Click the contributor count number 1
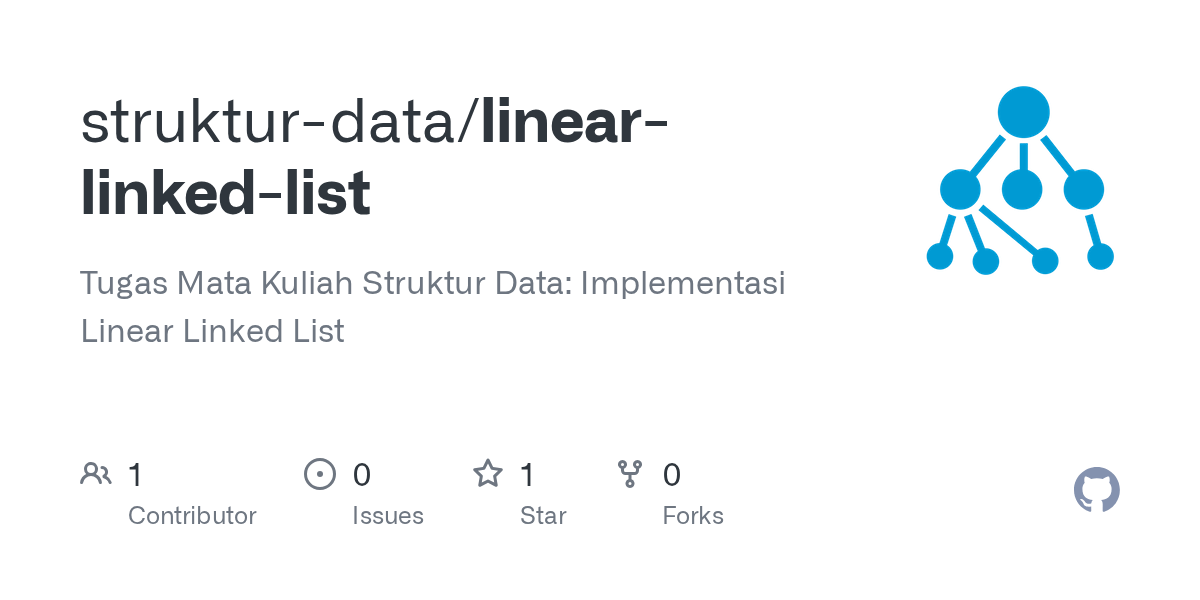 (x=135, y=474)
